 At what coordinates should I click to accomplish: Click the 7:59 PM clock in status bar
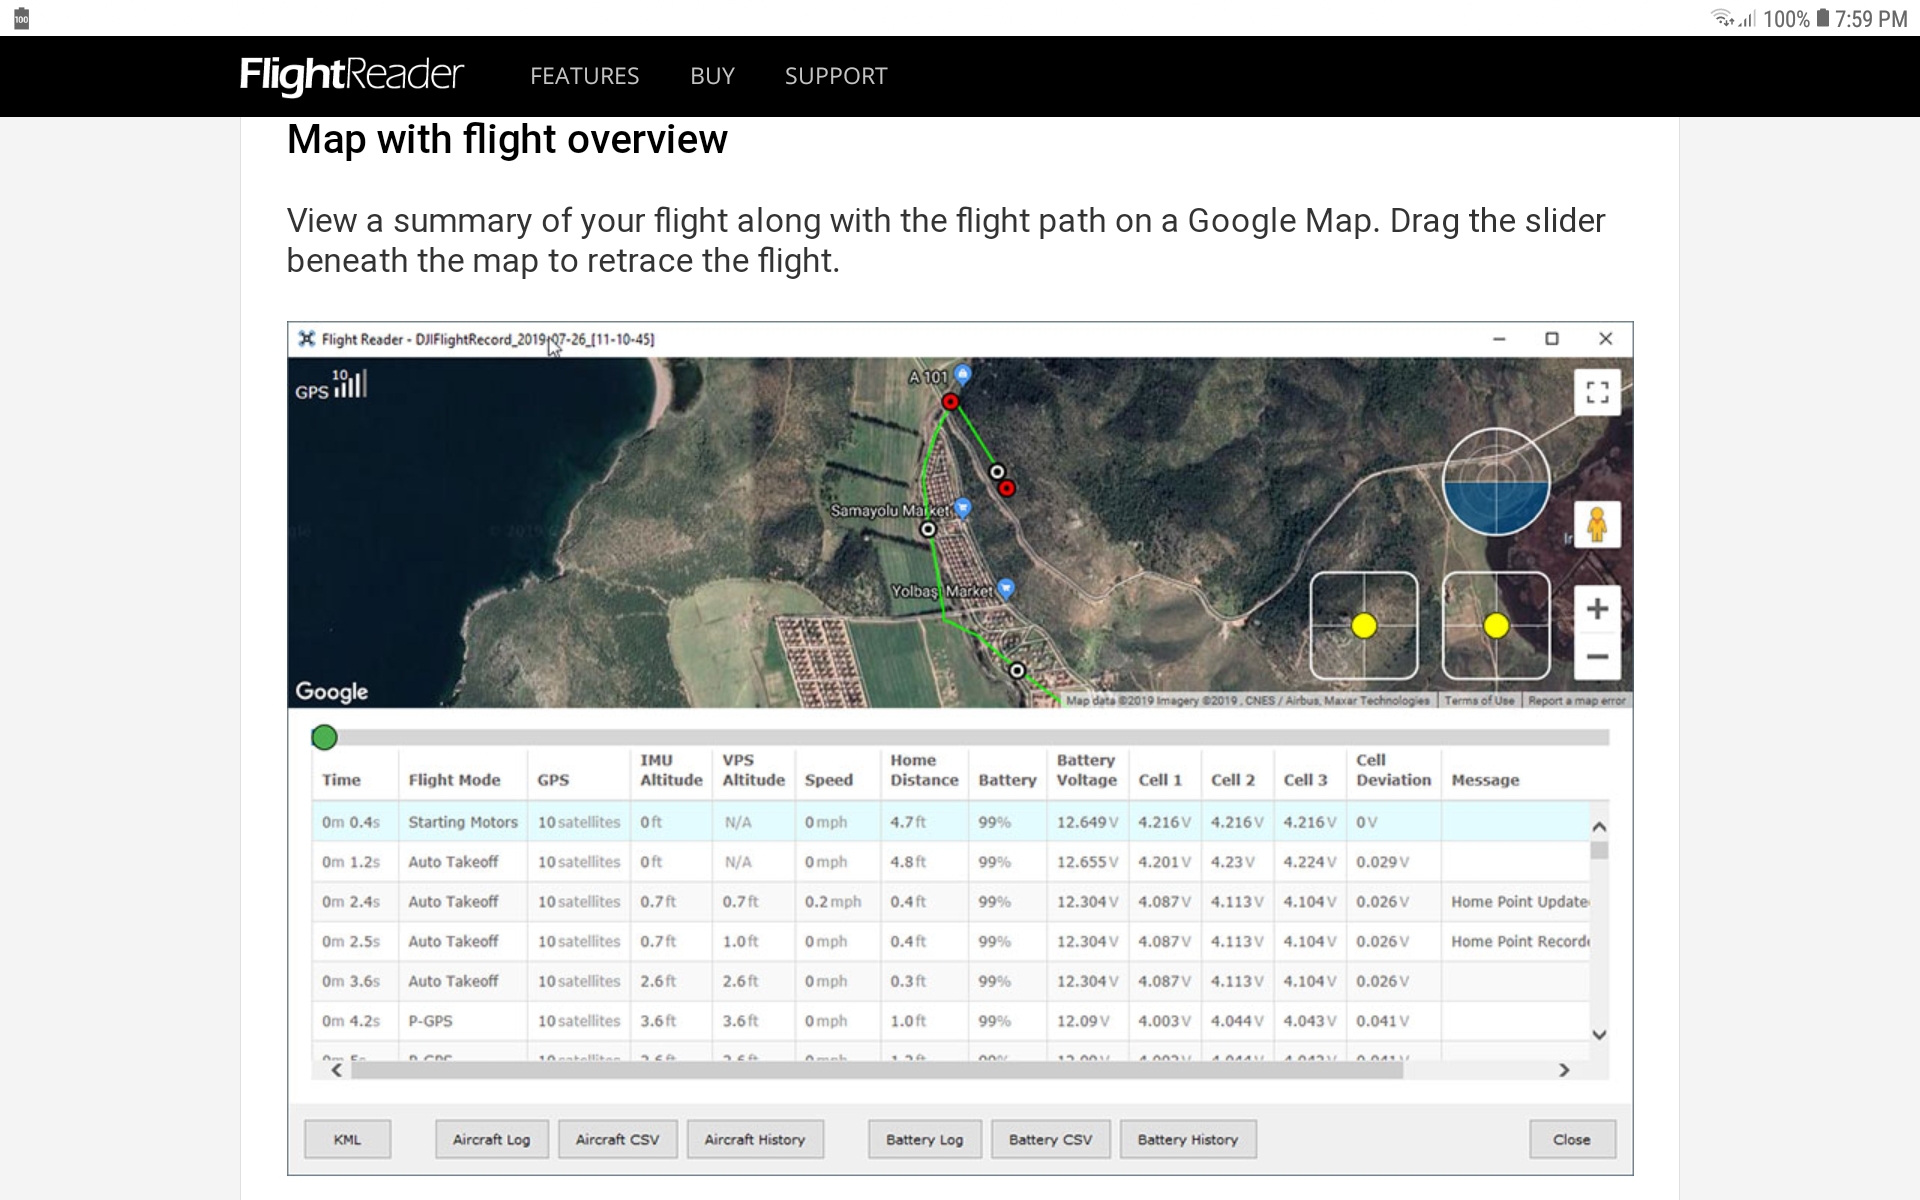[1871, 18]
